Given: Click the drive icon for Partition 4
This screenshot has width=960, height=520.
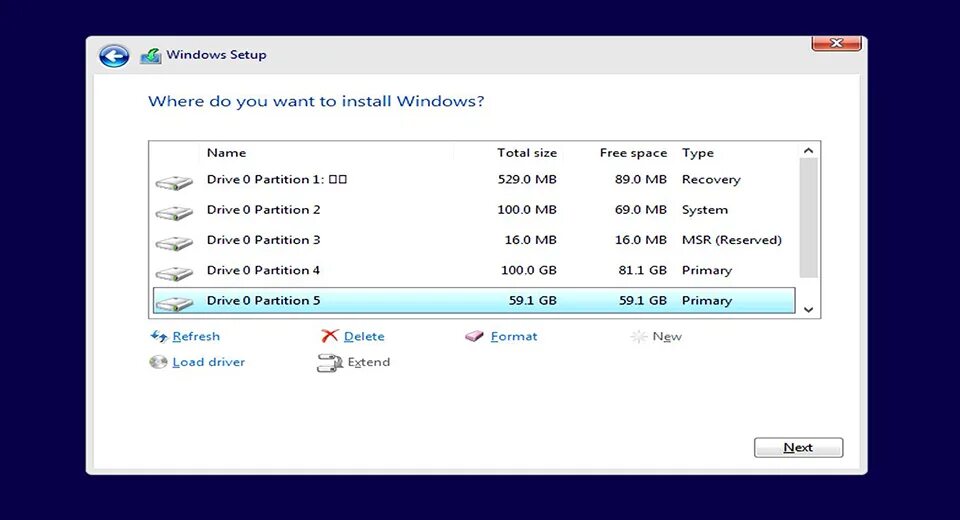Looking at the screenshot, I should coord(174,273).
